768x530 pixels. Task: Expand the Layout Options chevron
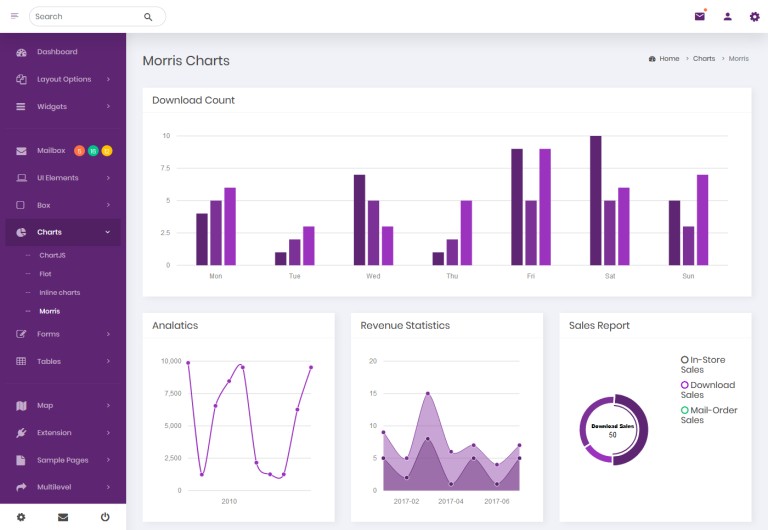coord(108,79)
